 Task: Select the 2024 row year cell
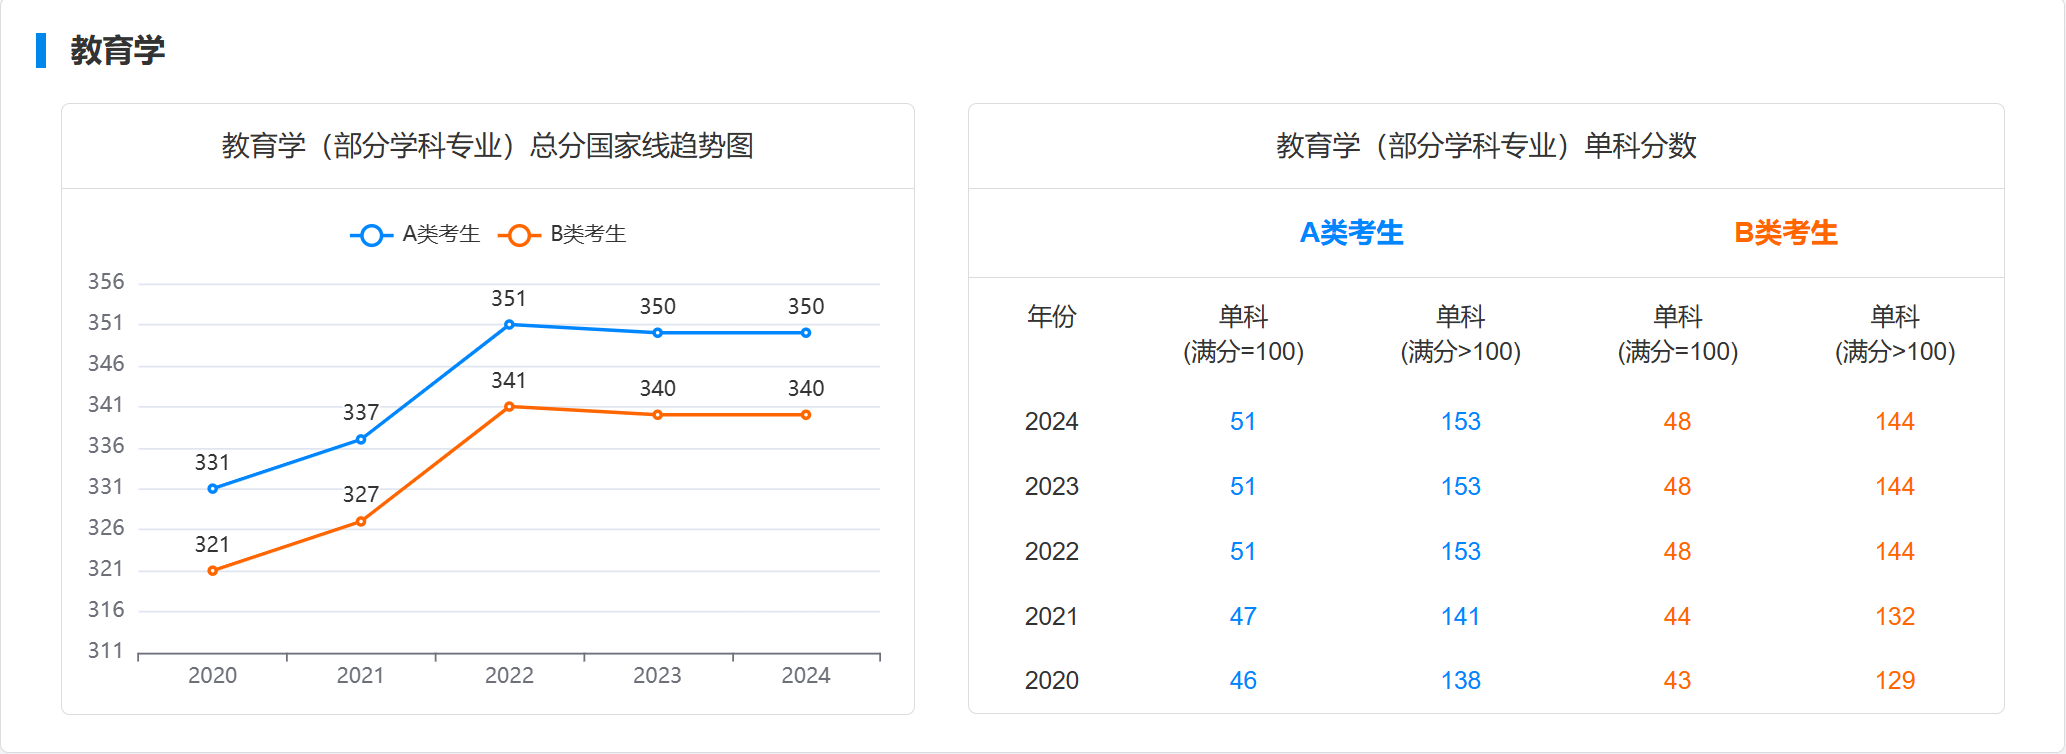(x=1051, y=422)
